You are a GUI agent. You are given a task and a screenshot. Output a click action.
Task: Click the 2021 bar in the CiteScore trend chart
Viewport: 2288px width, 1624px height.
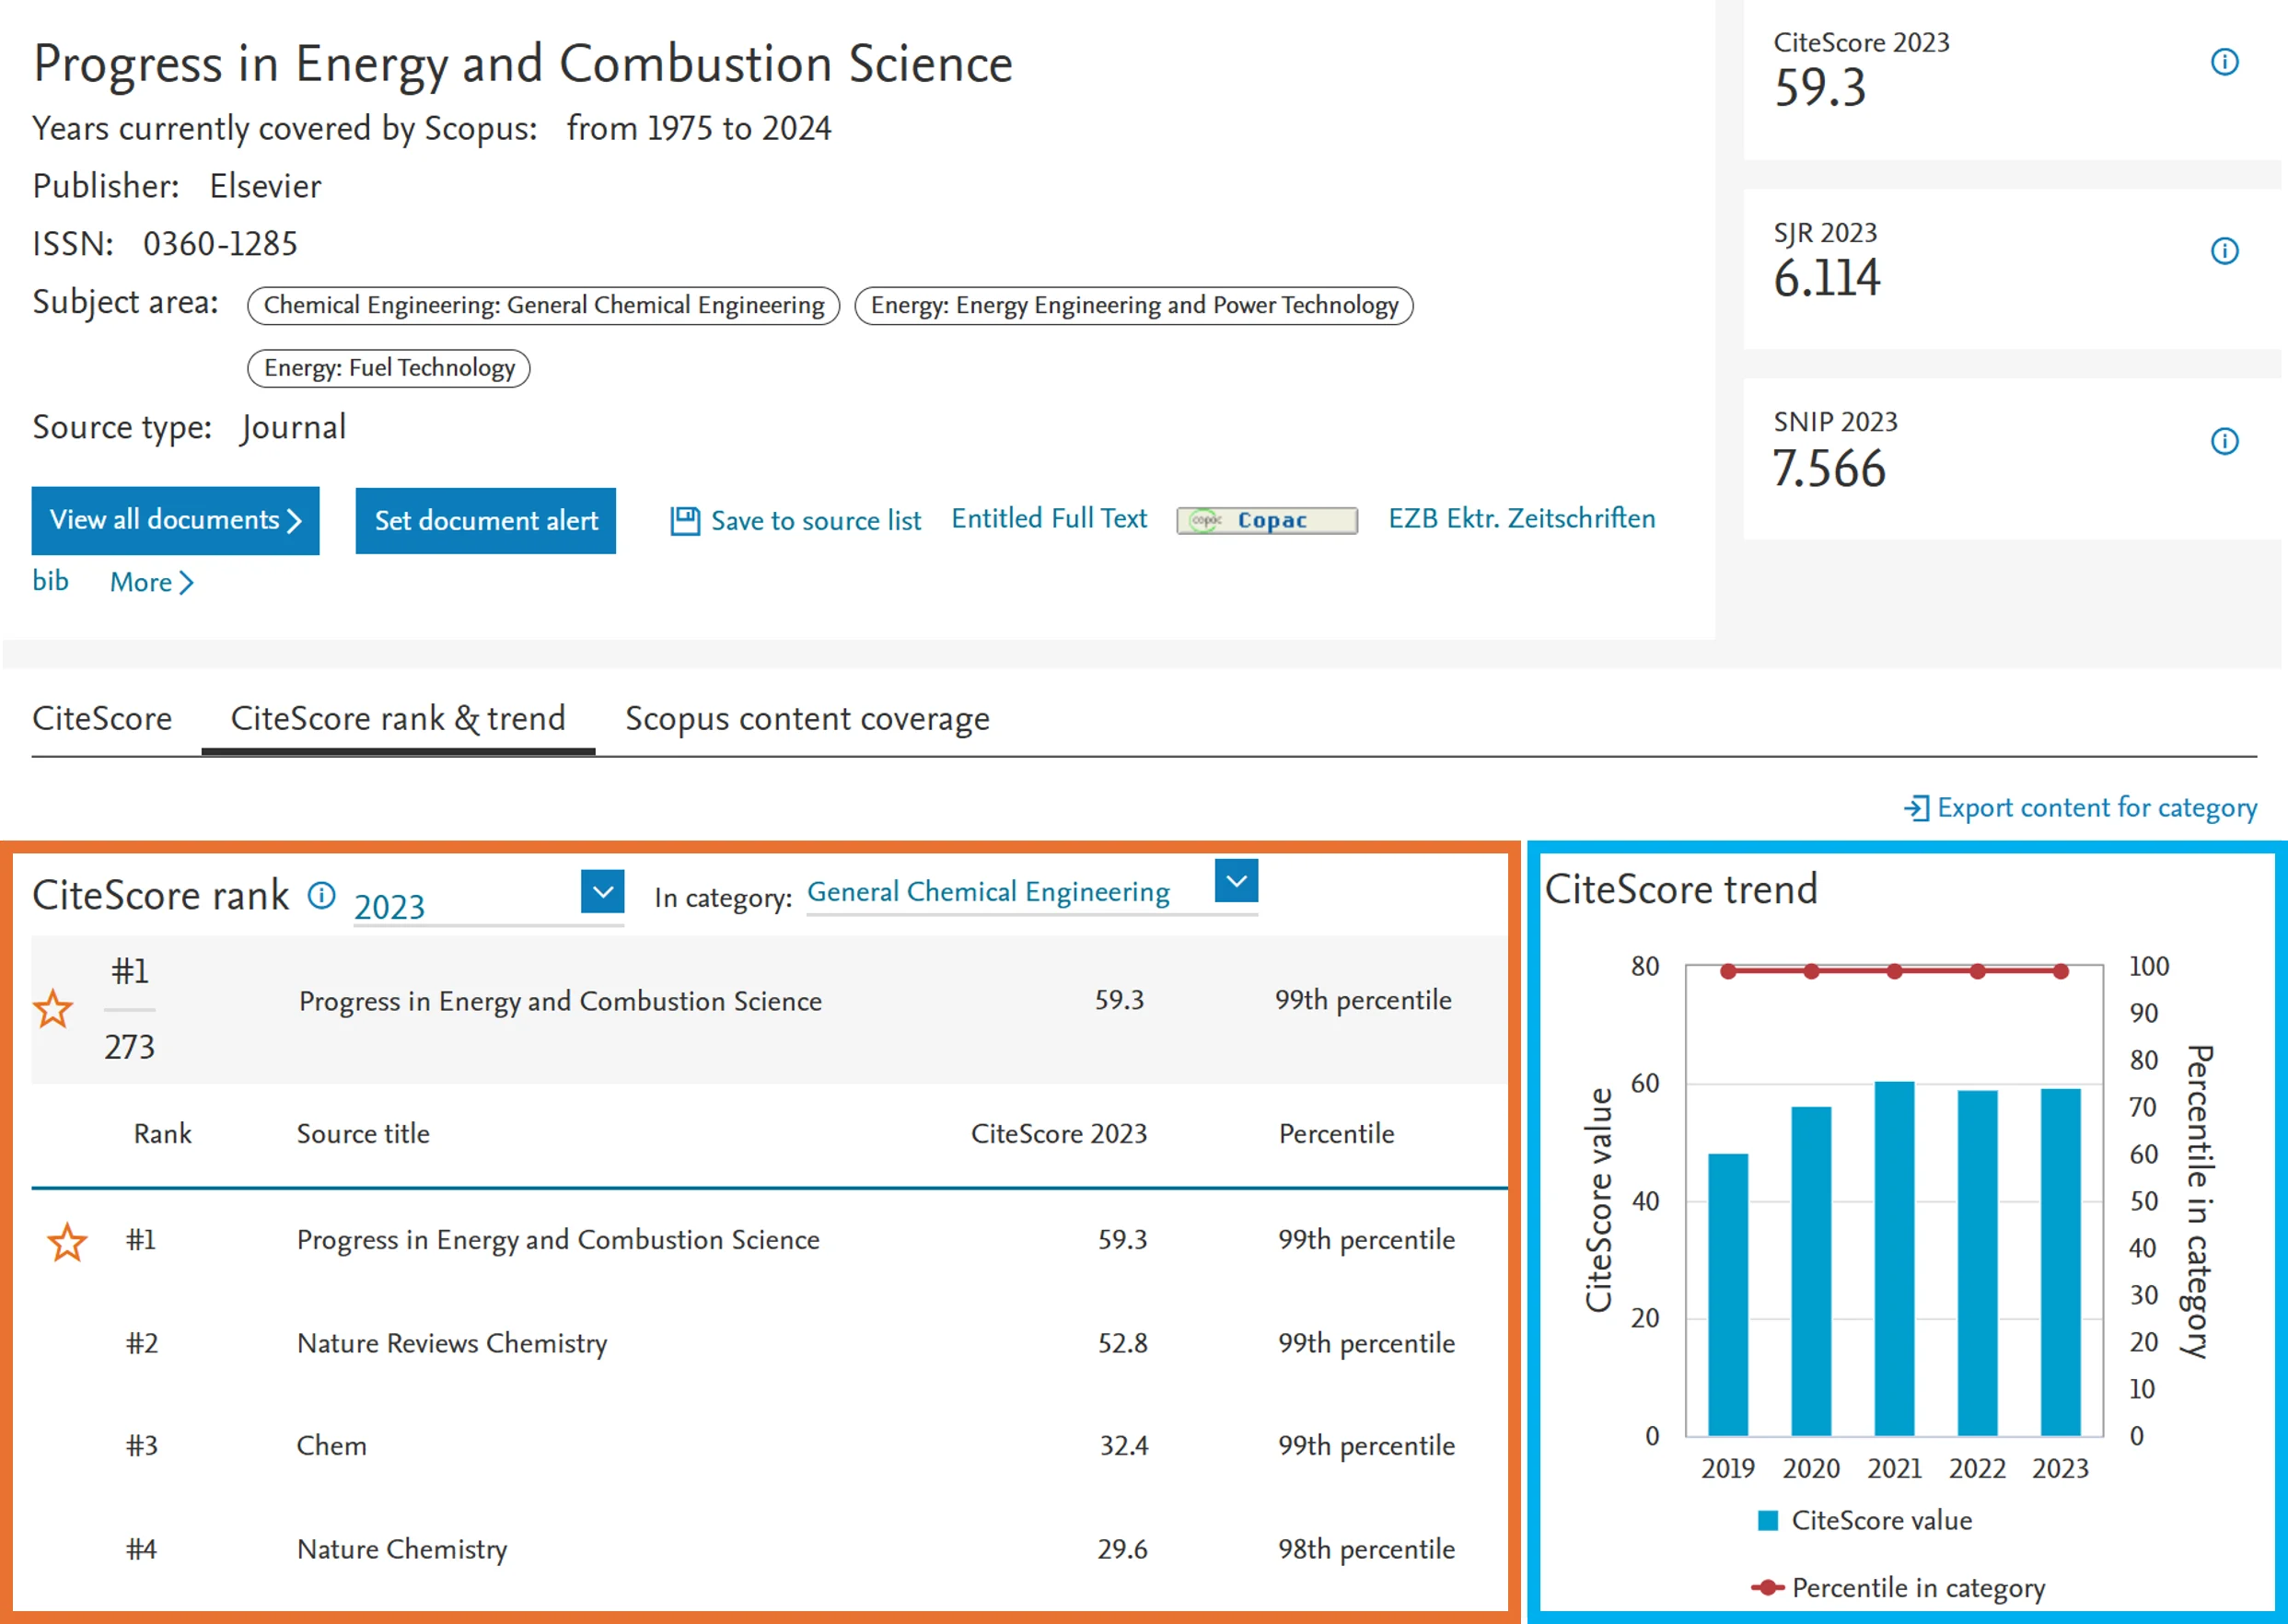1893,1258
